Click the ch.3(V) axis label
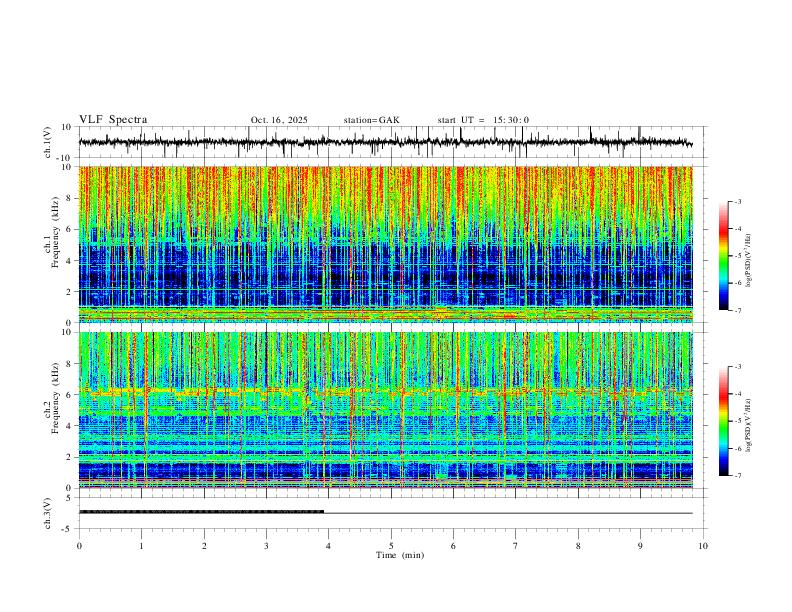This screenshot has height=612, width=792. point(48,513)
